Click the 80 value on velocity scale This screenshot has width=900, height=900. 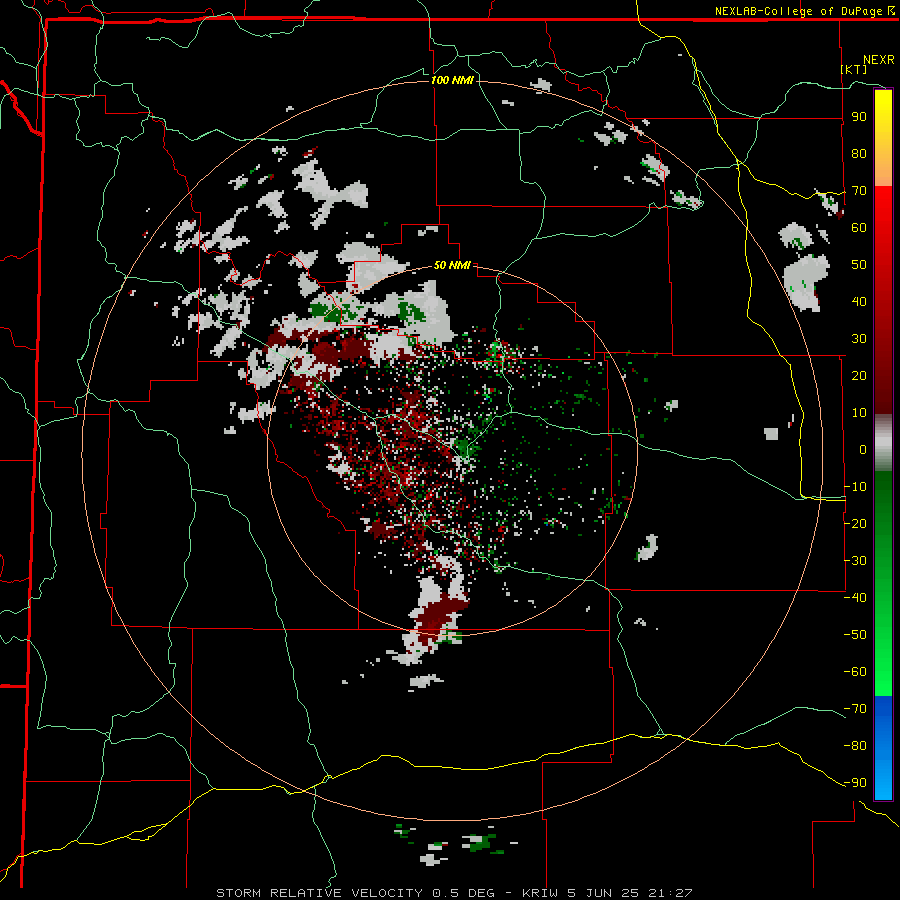(859, 154)
